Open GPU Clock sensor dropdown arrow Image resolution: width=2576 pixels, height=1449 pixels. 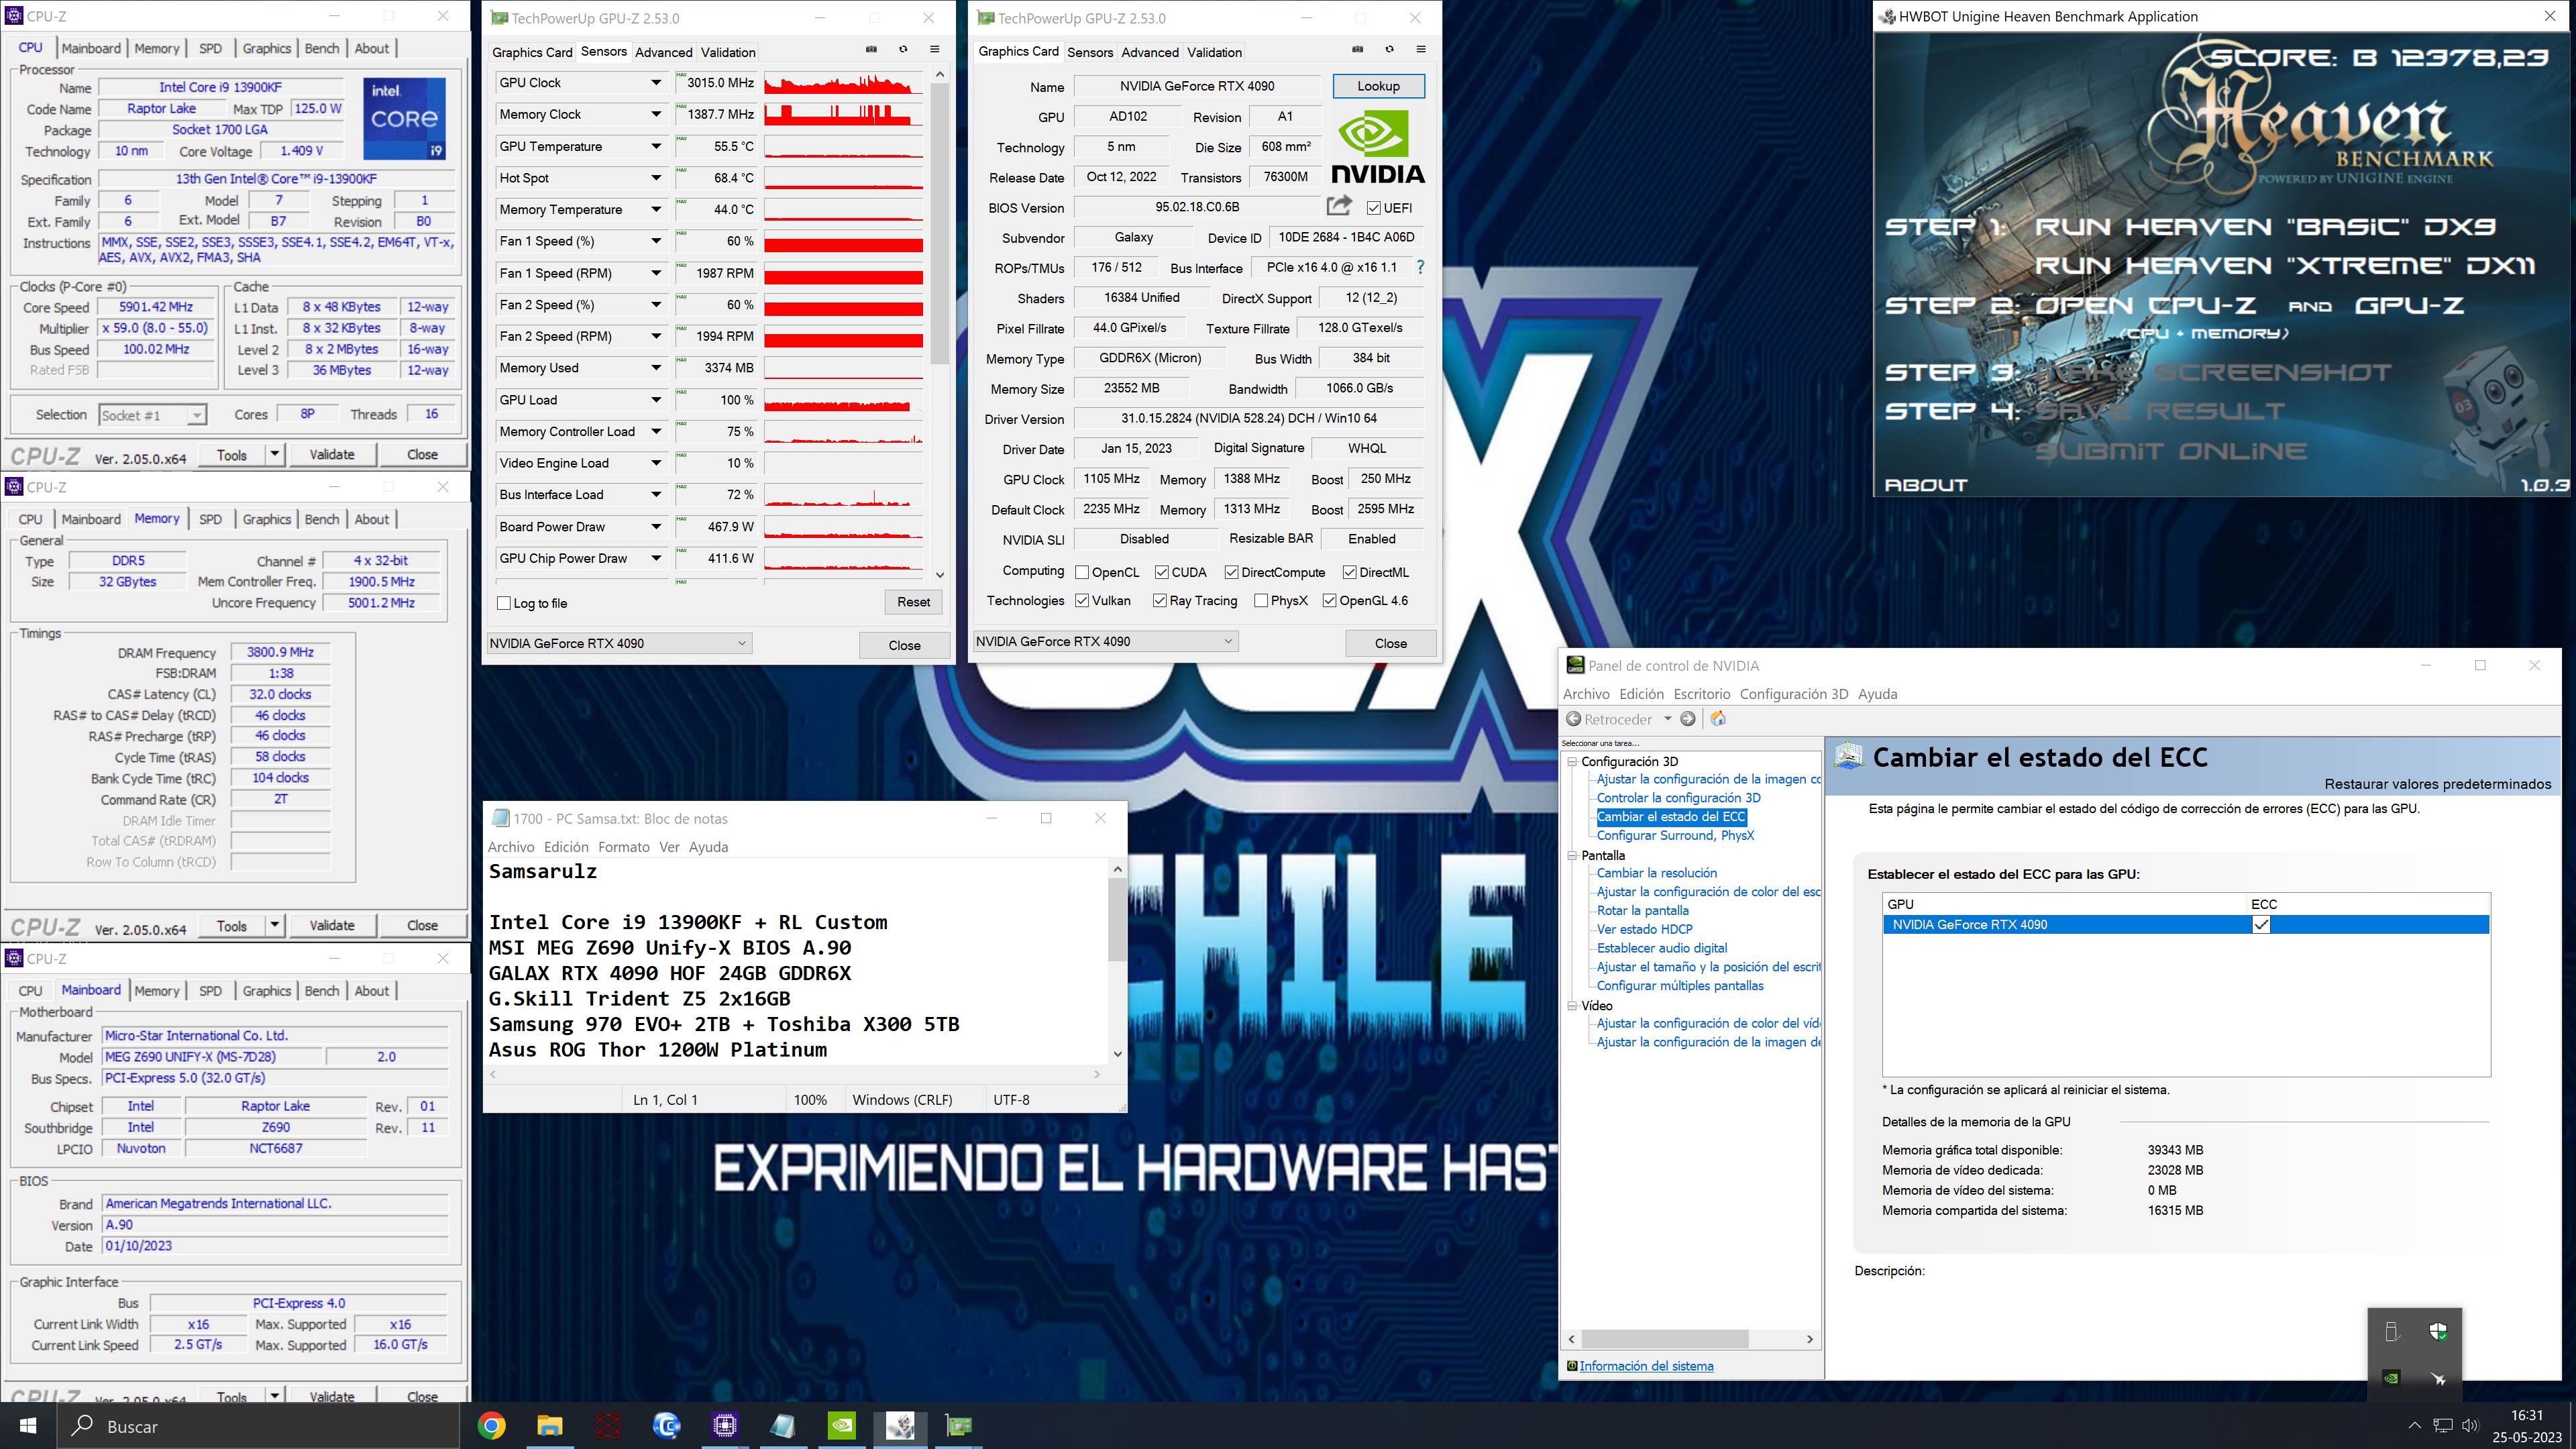point(656,83)
